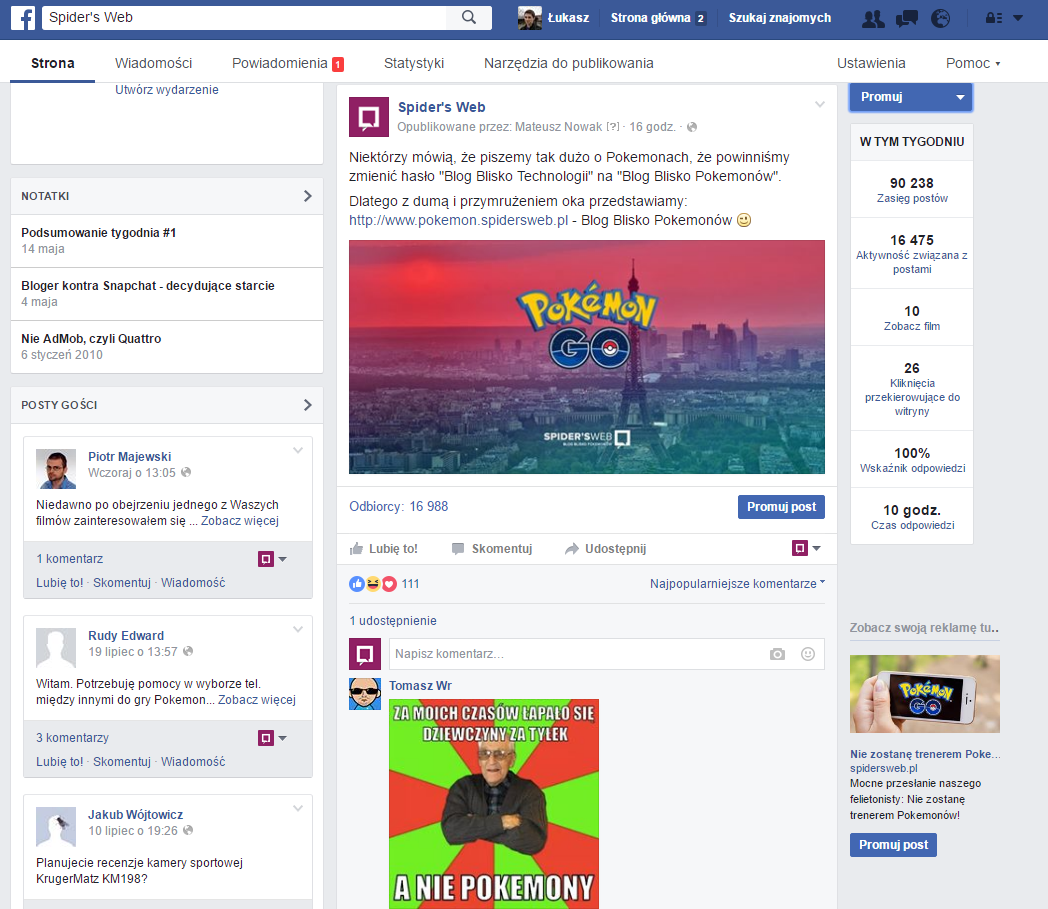Open emoji picker in comment box
Image resolution: width=1048 pixels, height=909 pixels.
(x=808, y=654)
